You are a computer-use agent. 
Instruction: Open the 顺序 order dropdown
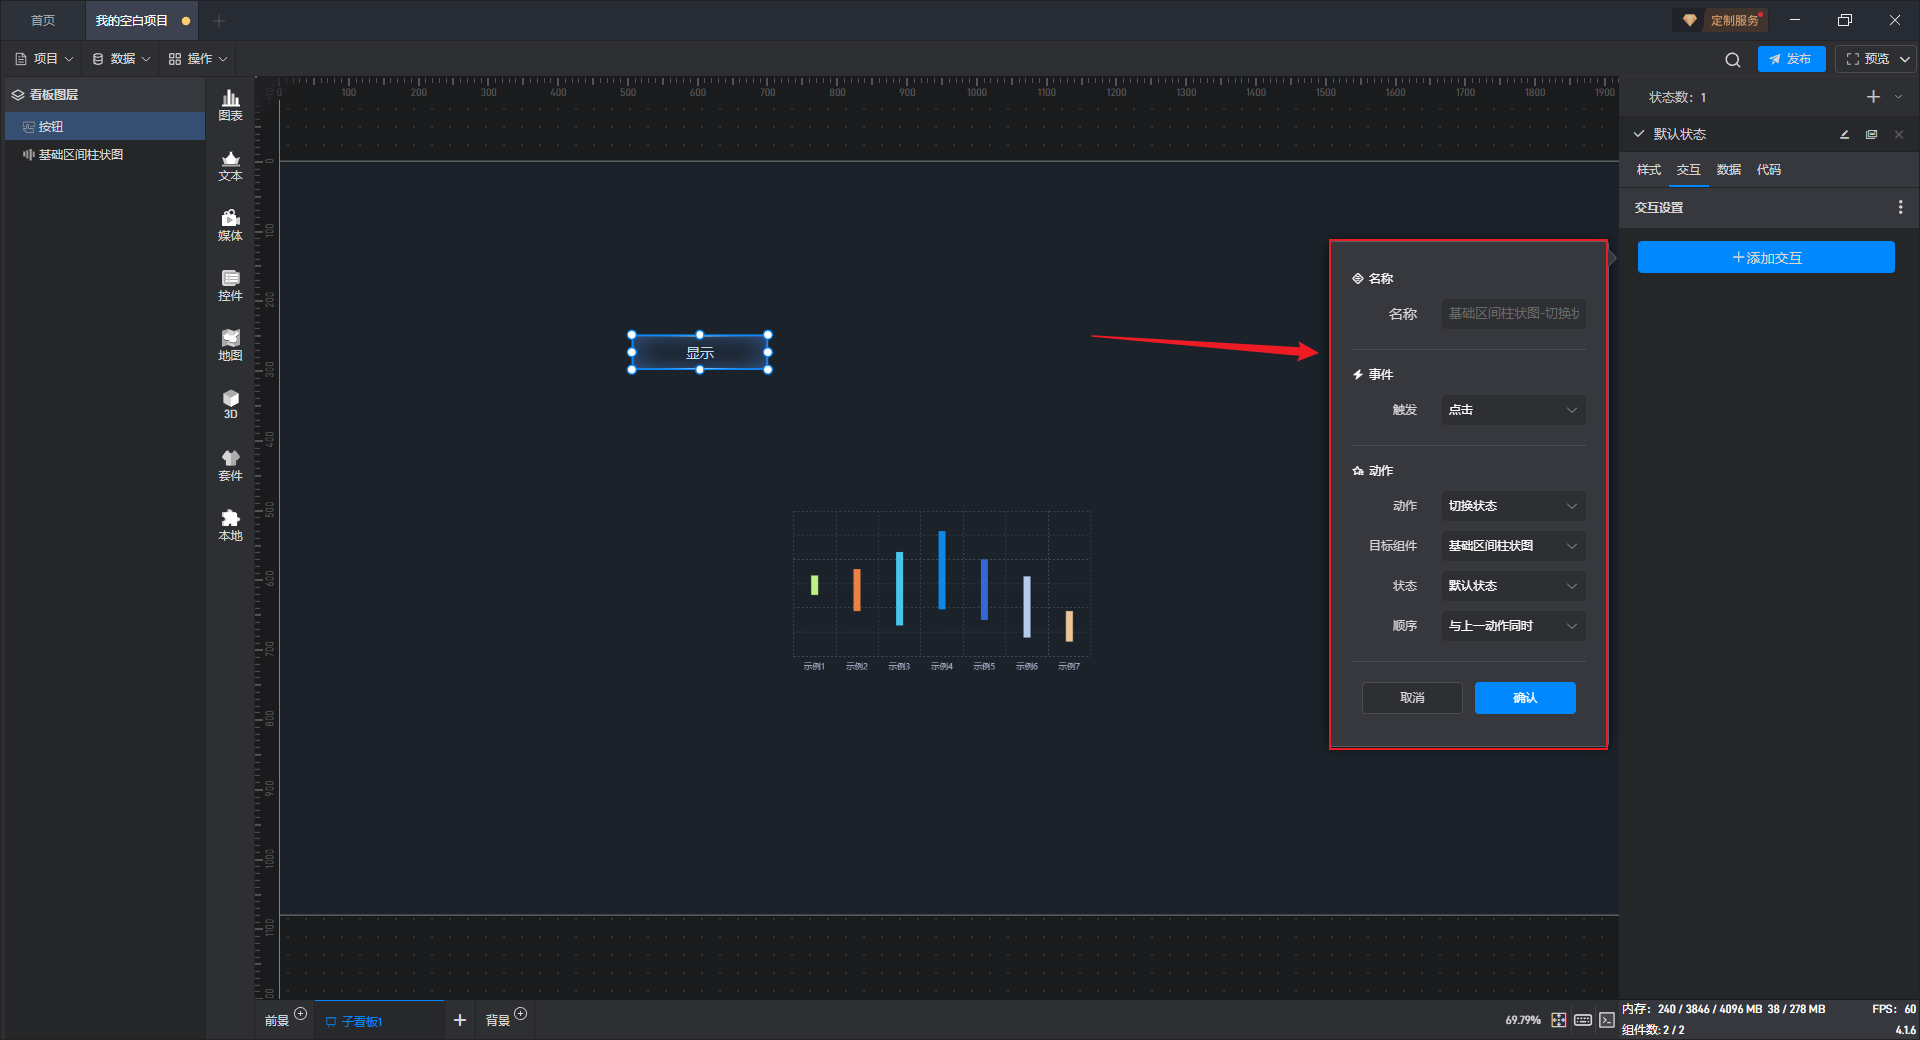(1512, 626)
